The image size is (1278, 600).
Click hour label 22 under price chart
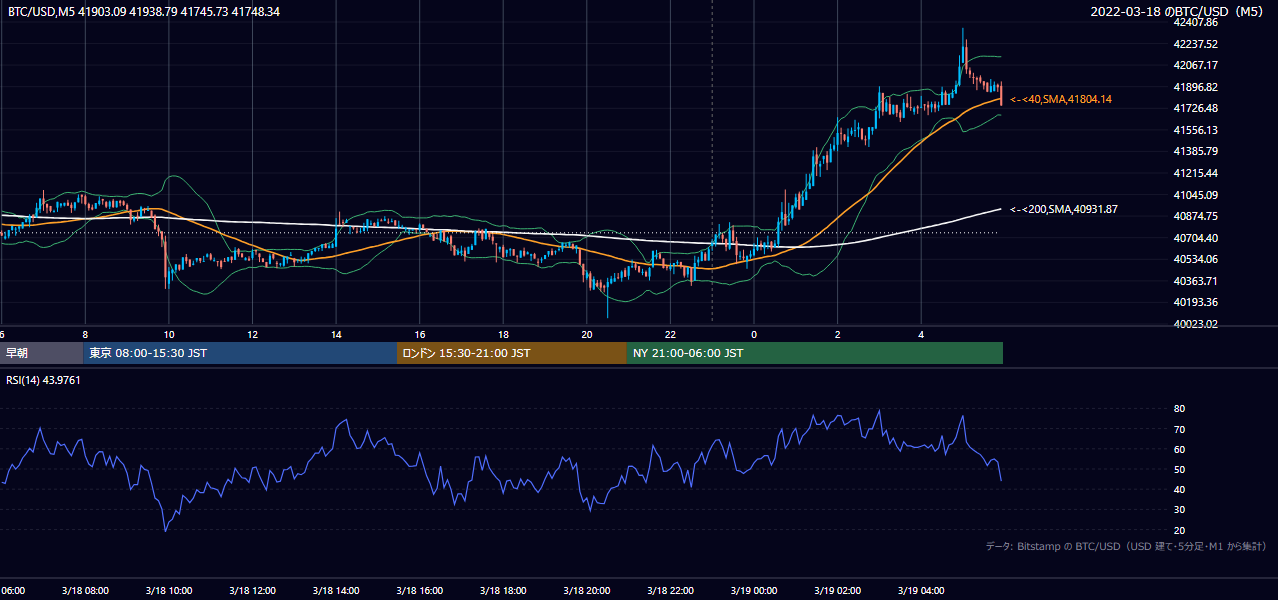coord(670,335)
